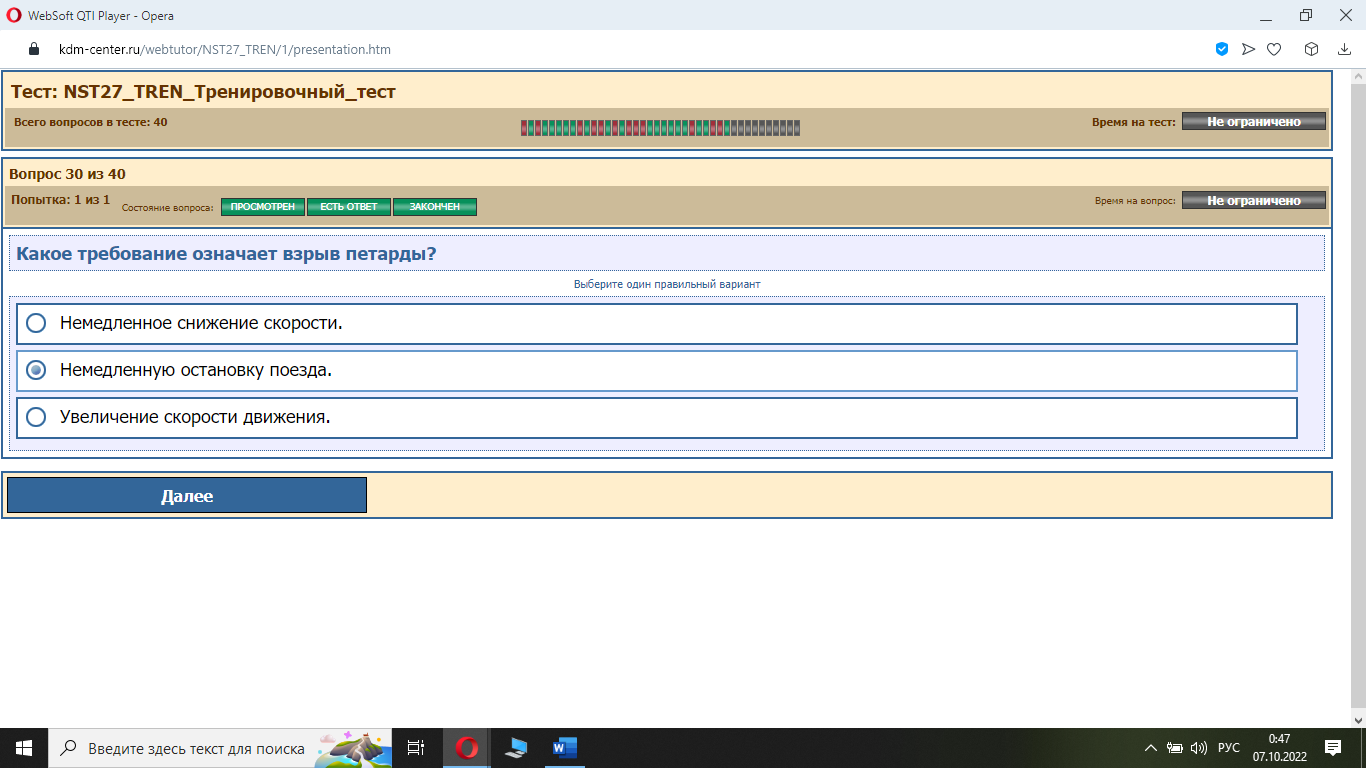Click the ЗАКОНЧЕН status button

[x=435, y=207]
